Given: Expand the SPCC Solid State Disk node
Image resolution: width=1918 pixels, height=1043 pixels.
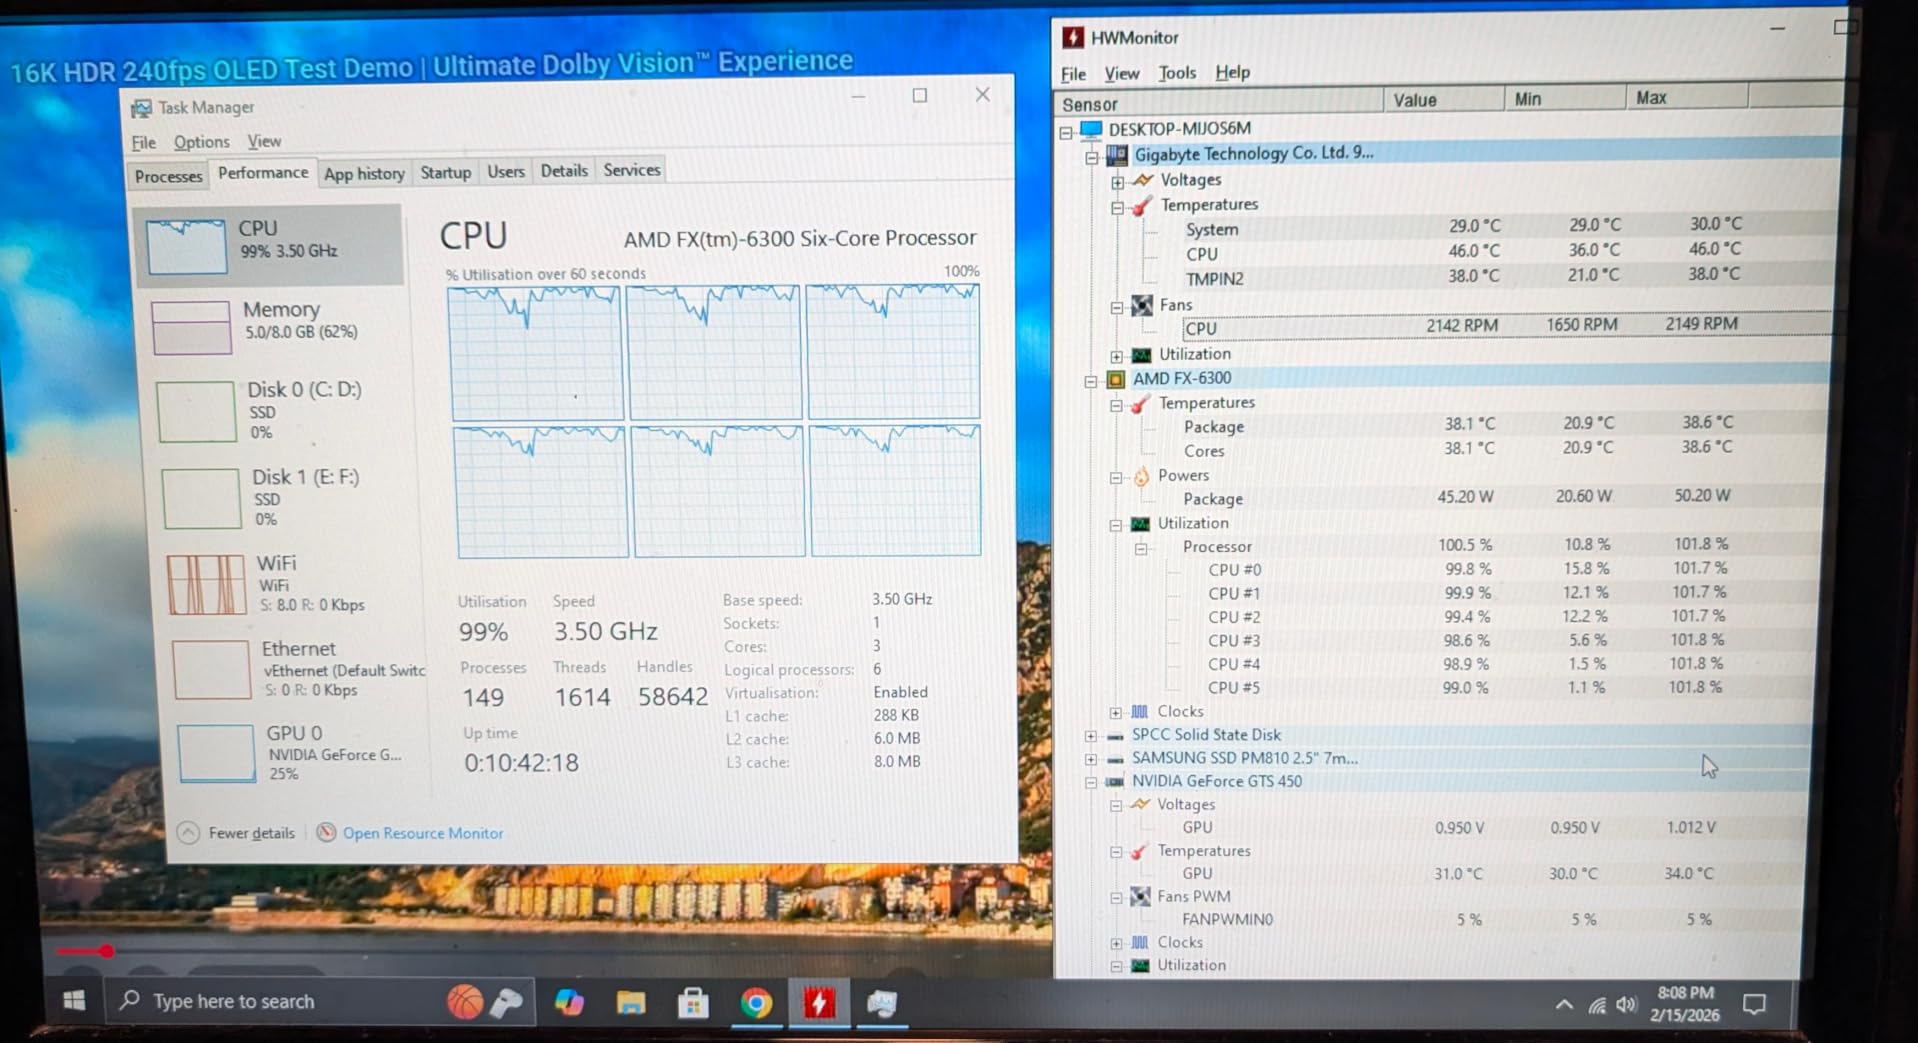Looking at the screenshot, I should click(x=1090, y=736).
